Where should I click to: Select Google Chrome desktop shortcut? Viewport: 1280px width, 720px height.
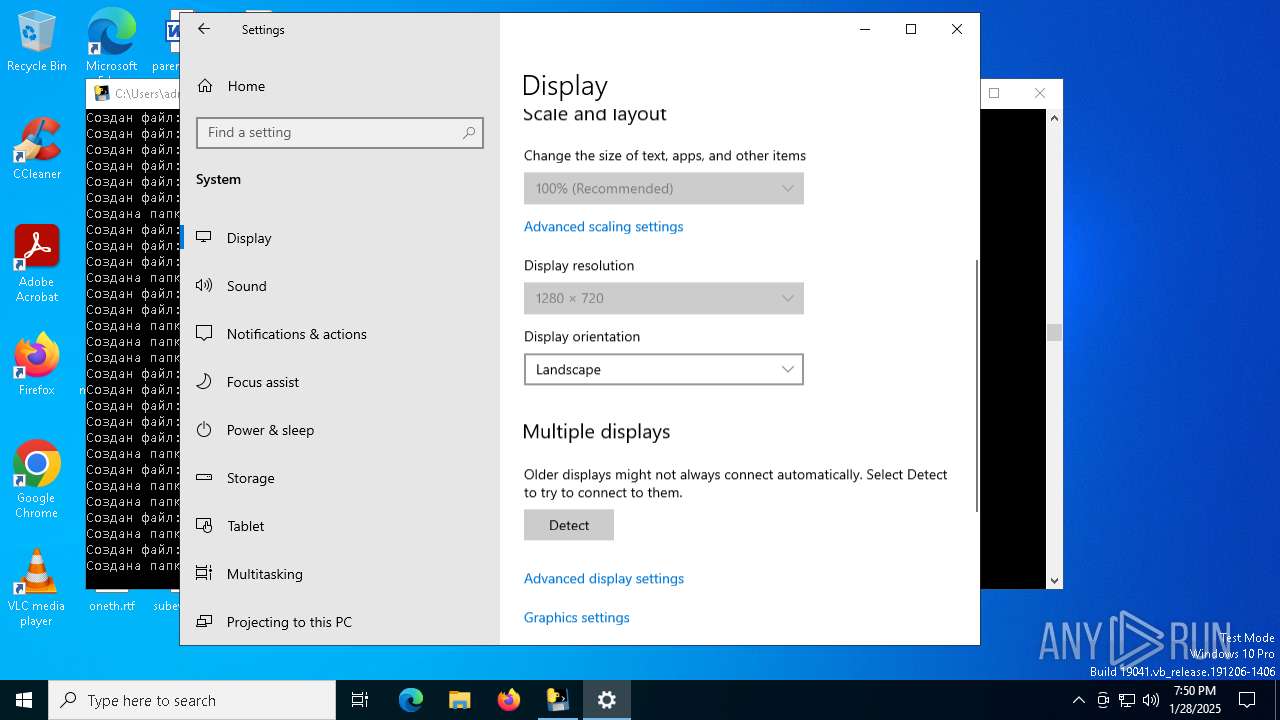(37, 480)
